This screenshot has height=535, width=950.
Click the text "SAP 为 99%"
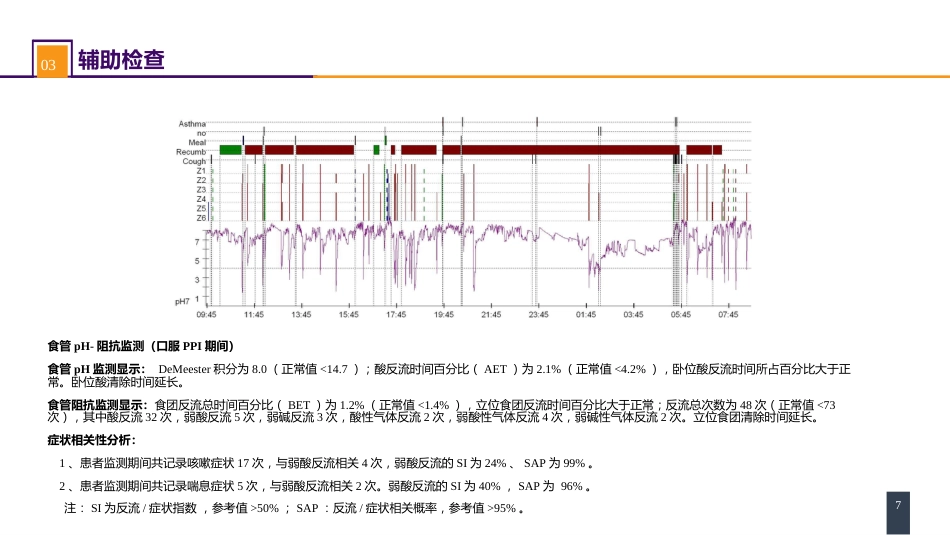coord(555,464)
